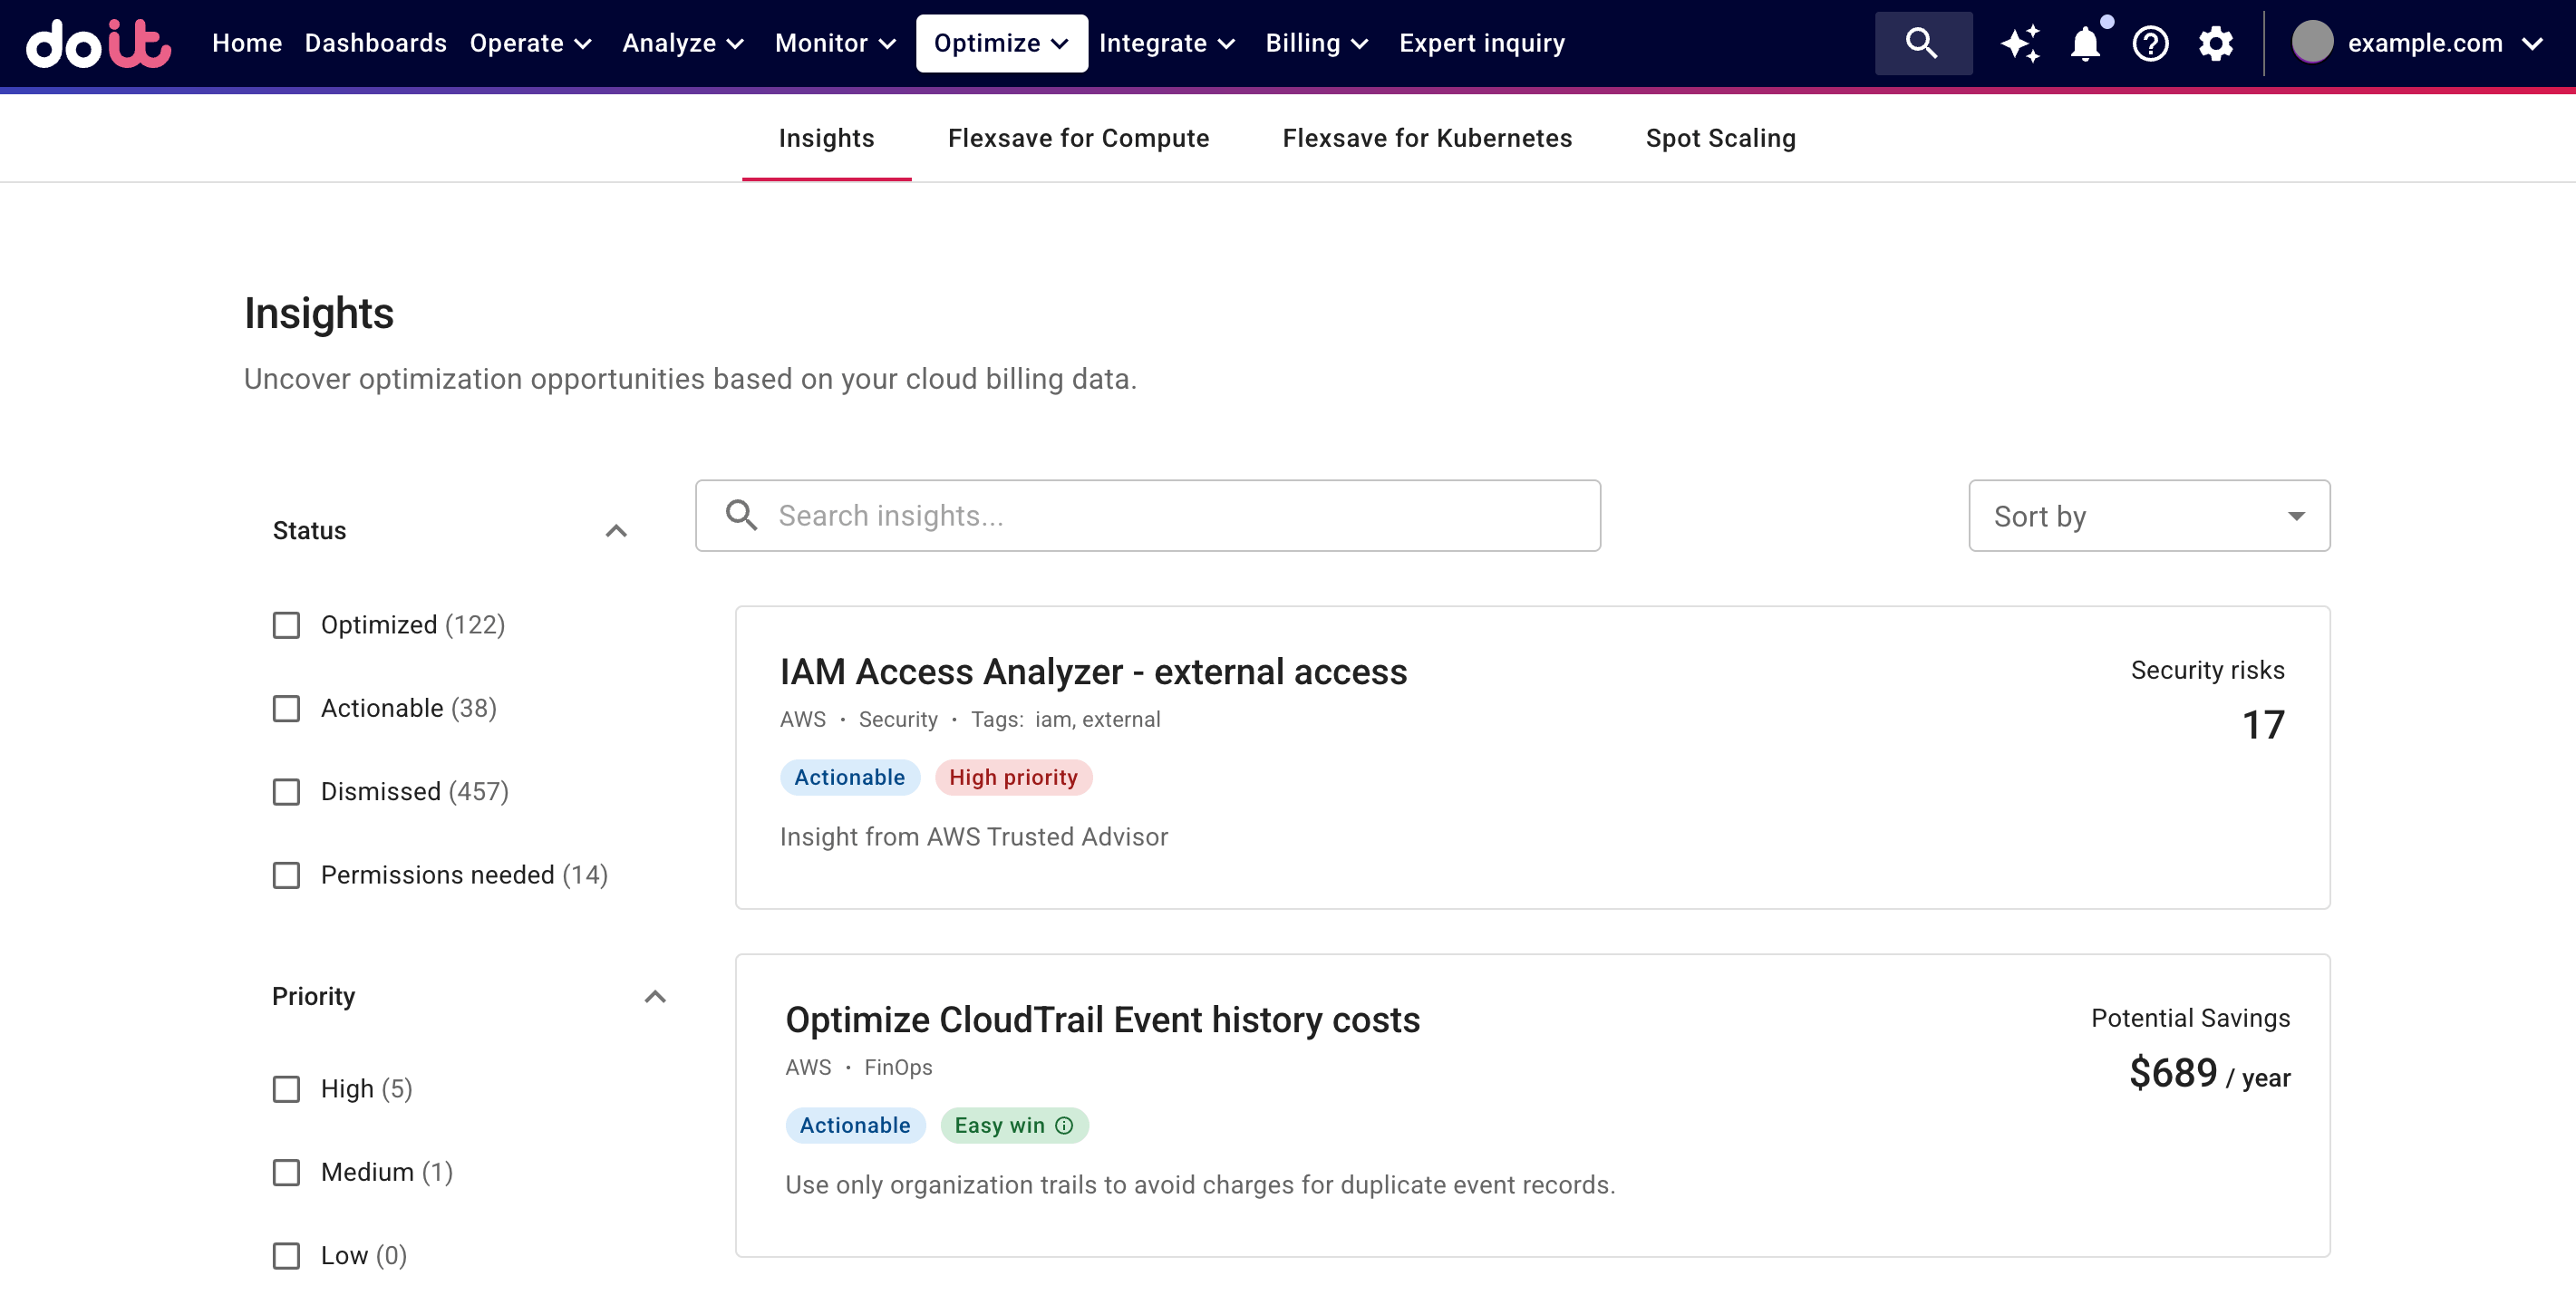Viewport: 2576px width, 1295px height.
Task: Switch to the Spot Scaling tab
Action: [x=1720, y=138]
